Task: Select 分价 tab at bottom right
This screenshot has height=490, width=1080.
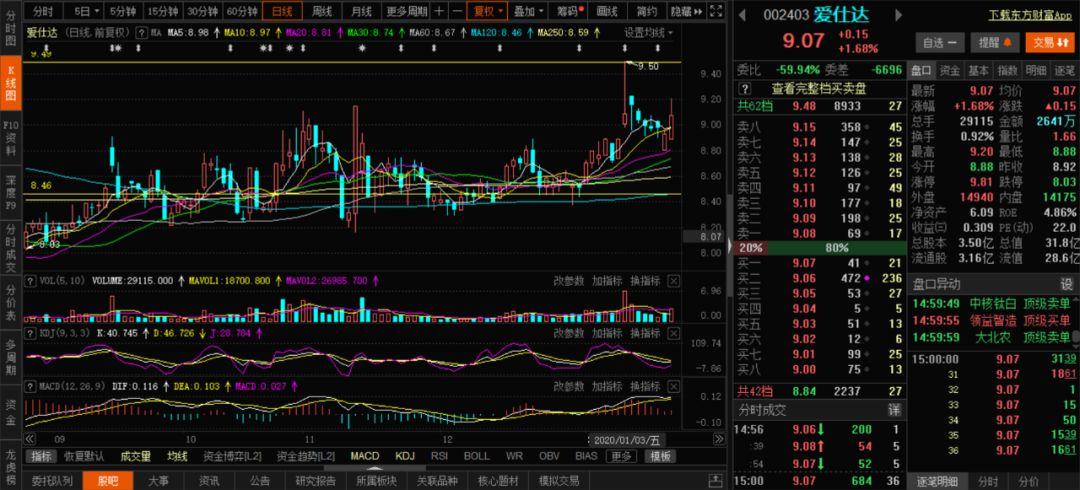Action: coord(1028,481)
